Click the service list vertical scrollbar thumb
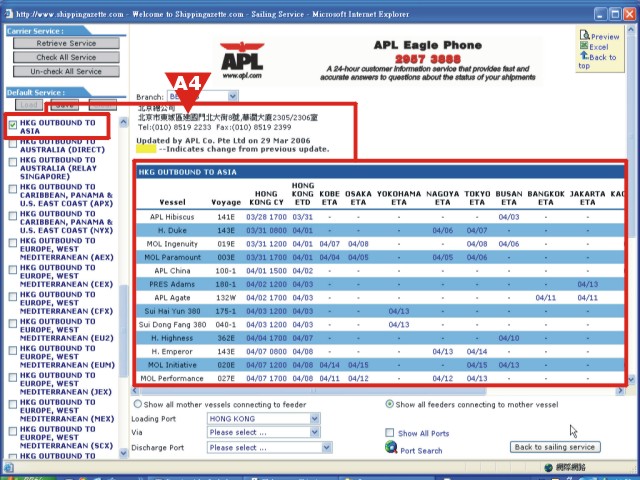 point(124,331)
